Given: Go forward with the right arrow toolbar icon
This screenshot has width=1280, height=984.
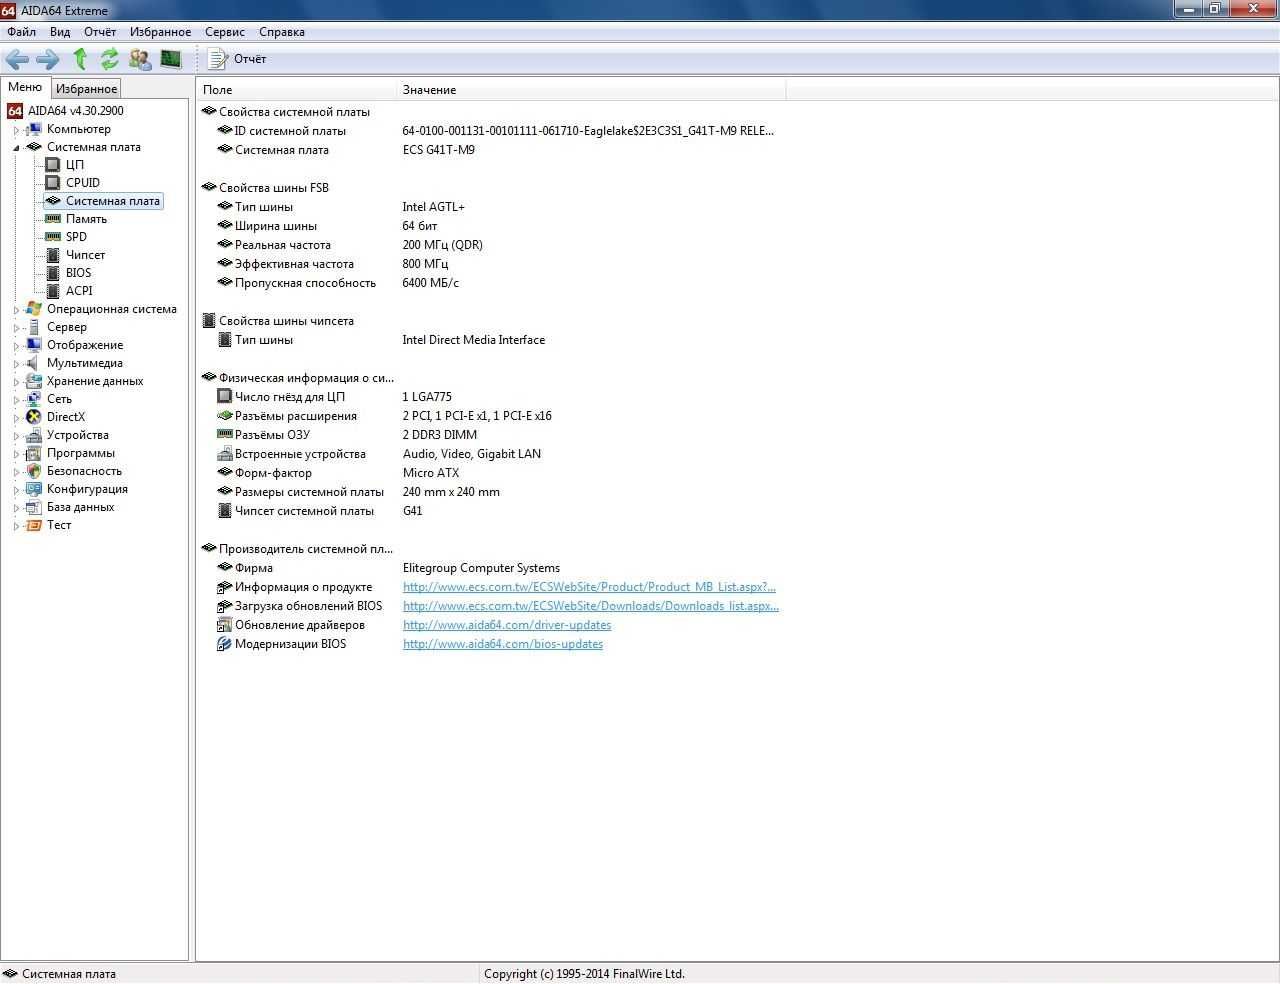Looking at the screenshot, I should click(47, 59).
